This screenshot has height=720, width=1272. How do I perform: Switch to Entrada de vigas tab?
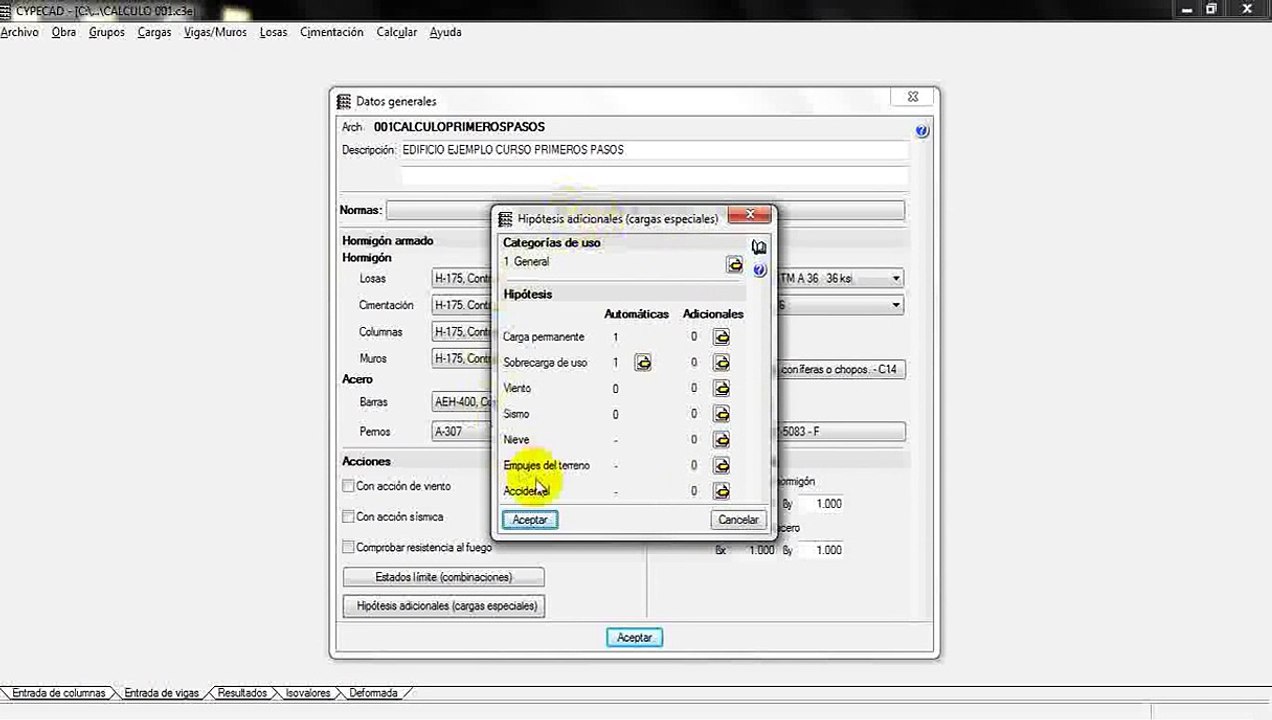[161, 693]
